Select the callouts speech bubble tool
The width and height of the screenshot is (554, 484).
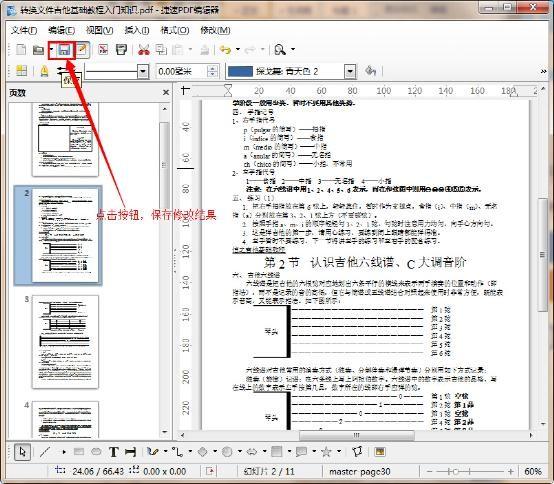click(x=301, y=452)
